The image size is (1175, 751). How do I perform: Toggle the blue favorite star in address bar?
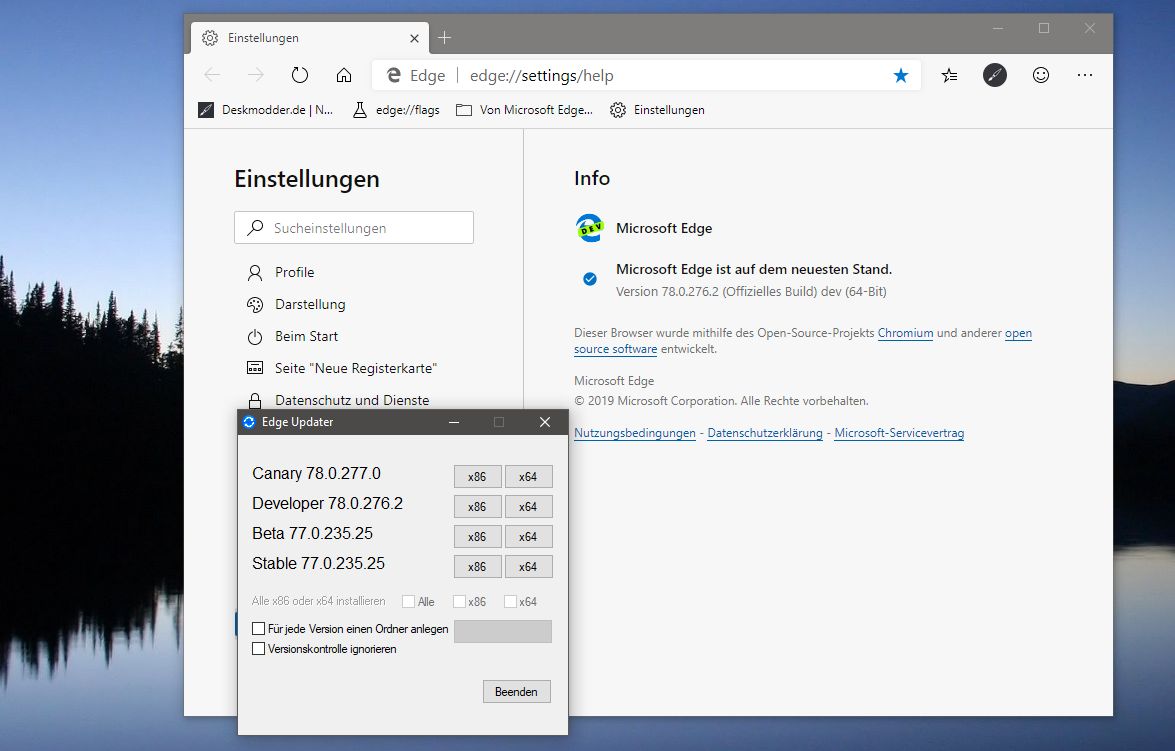[901, 75]
